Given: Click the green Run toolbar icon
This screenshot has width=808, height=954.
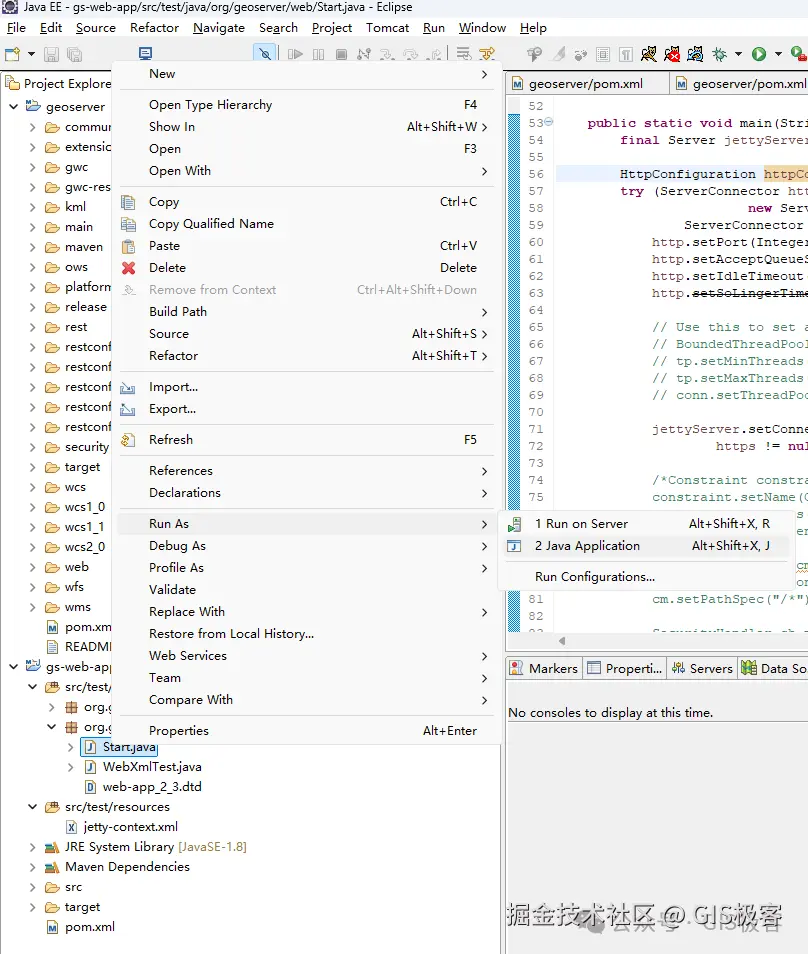Looking at the screenshot, I should 759,54.
